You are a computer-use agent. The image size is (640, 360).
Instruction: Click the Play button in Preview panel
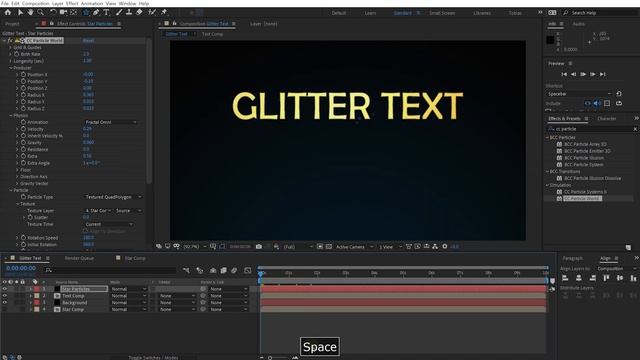click(x=583, y=74)
